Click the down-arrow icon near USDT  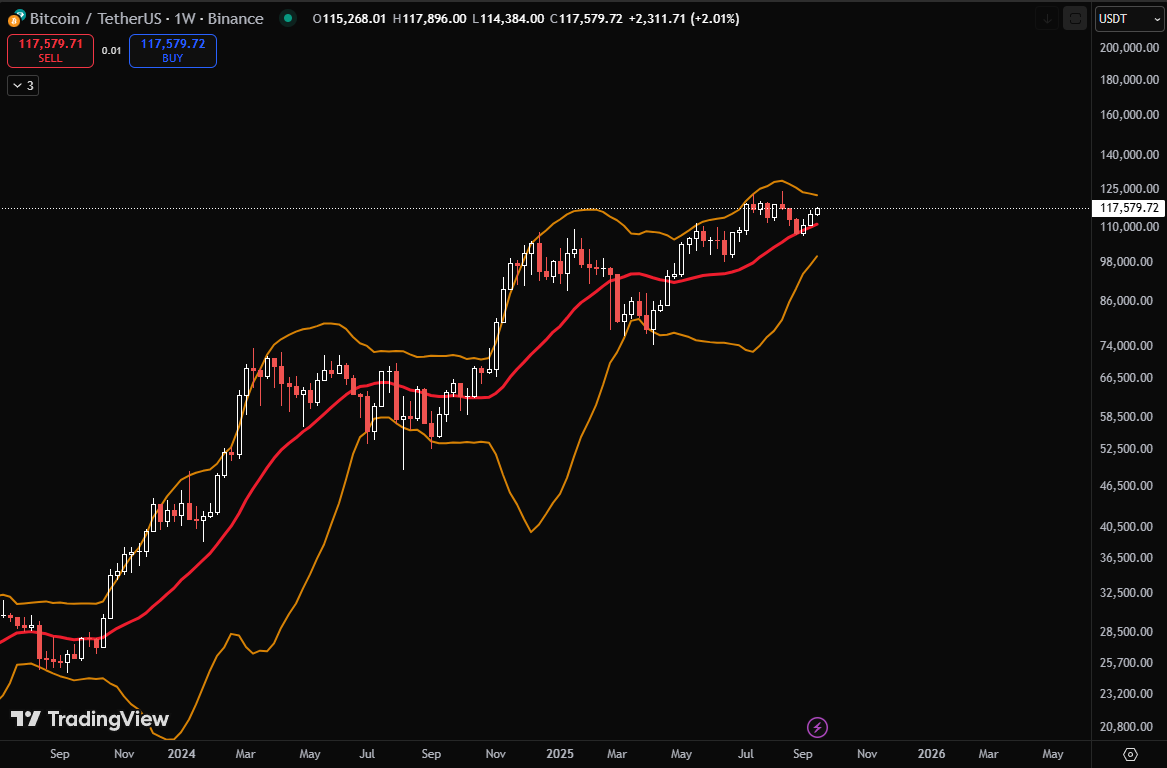1046,19
